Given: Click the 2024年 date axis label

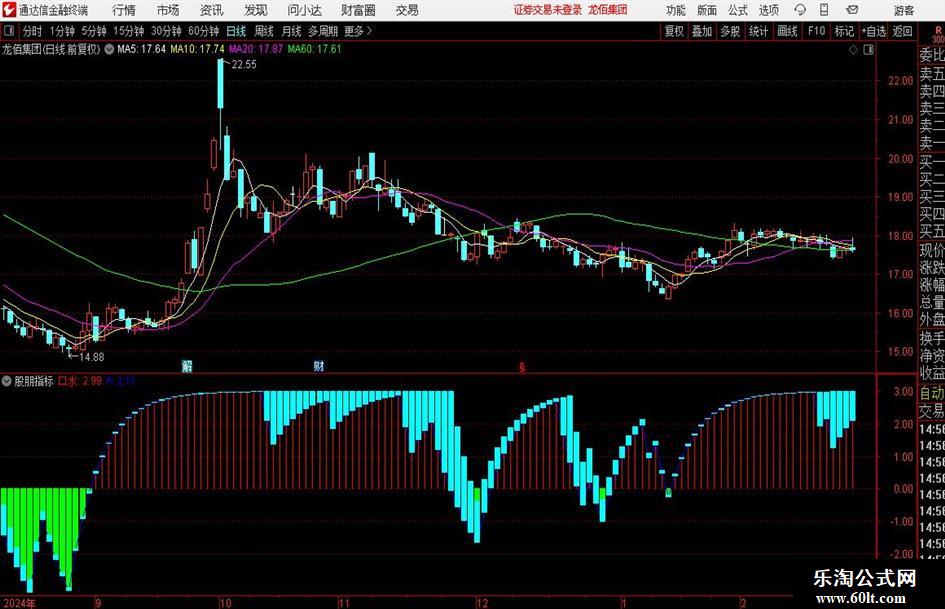Looking at the screenshot, I should pos(19,603).
